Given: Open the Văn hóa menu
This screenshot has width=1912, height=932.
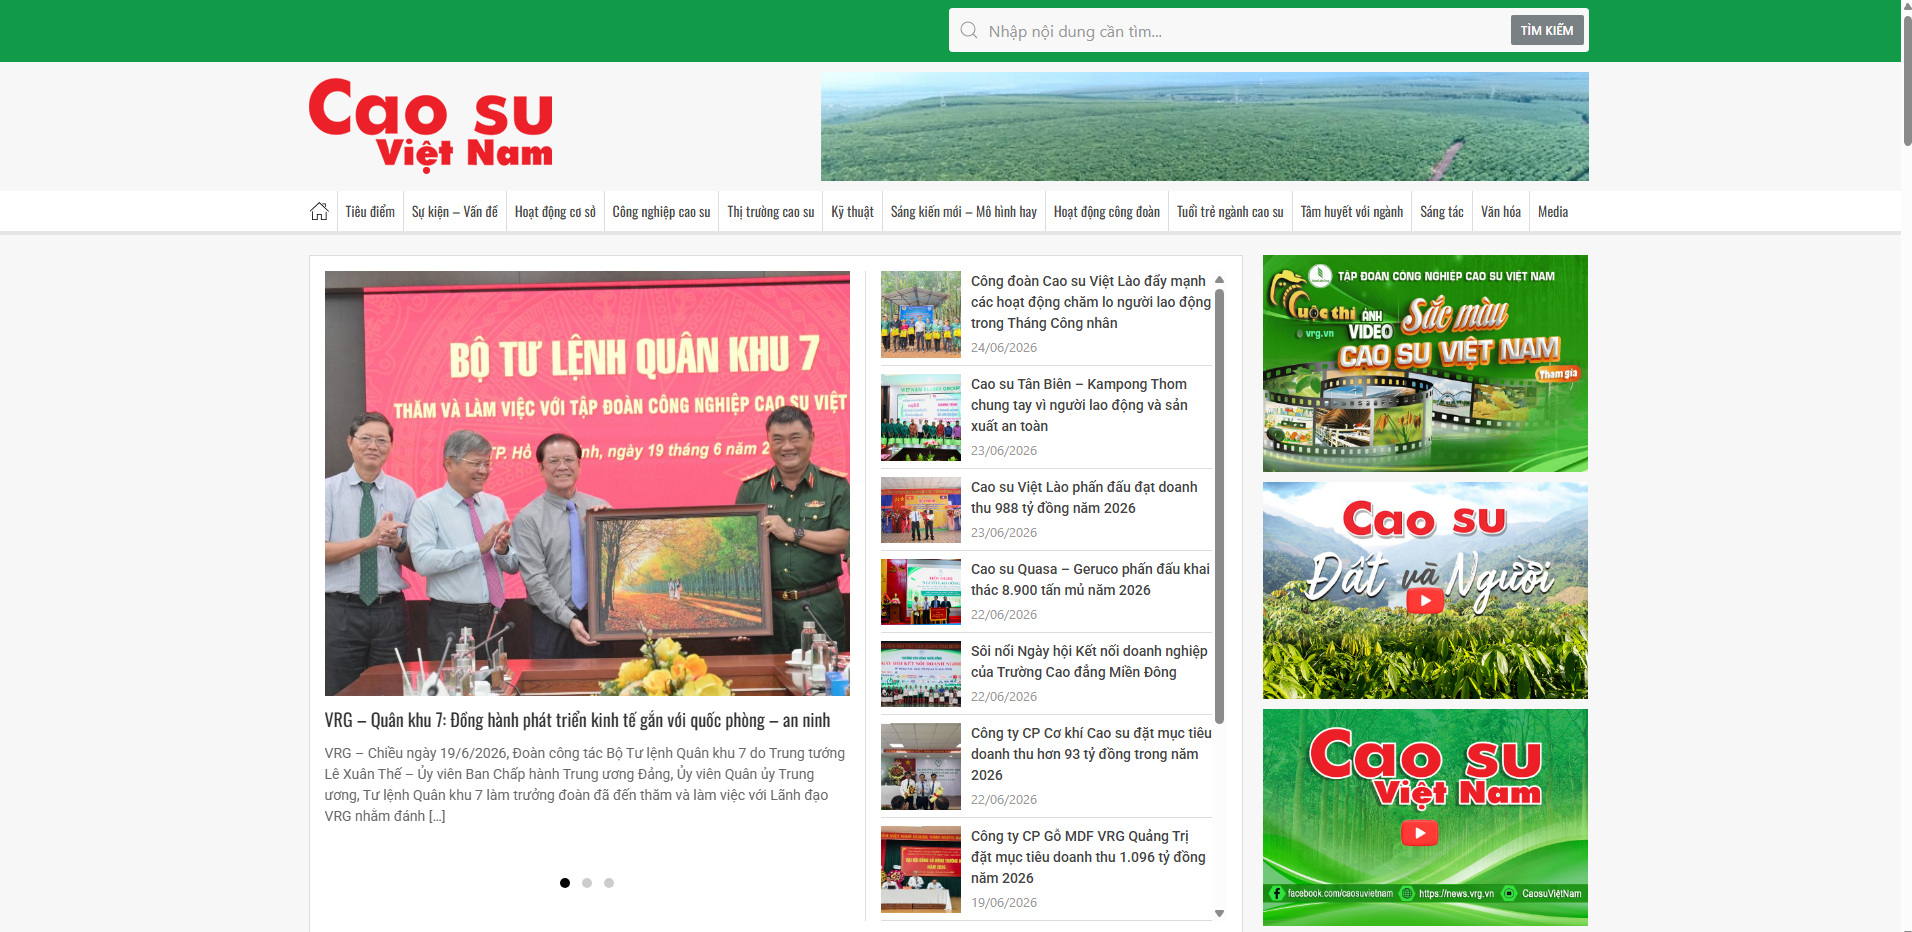Looking at the screenshot, I should tap(1501, 212).
